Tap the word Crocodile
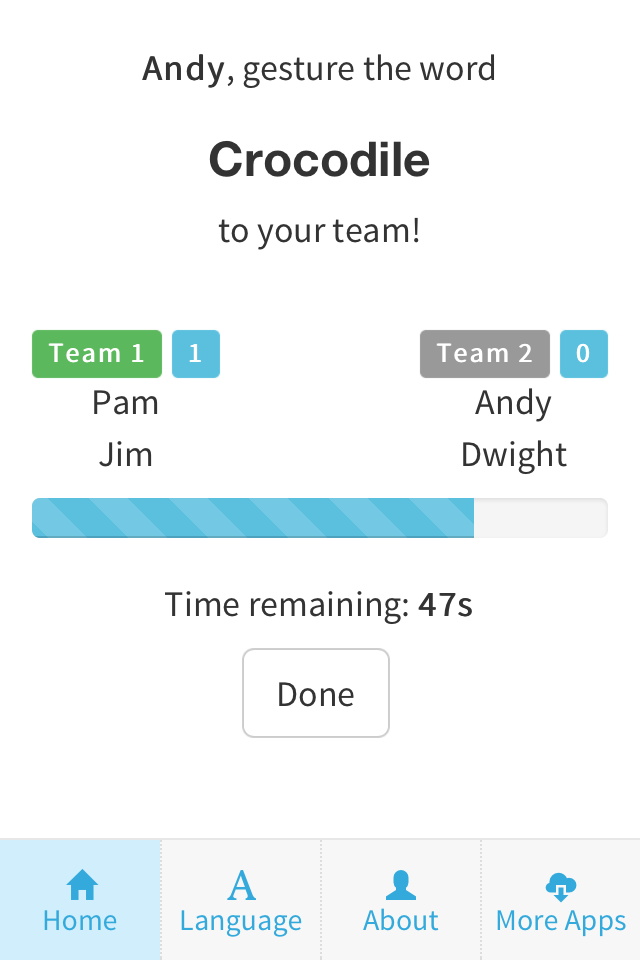 320,159
